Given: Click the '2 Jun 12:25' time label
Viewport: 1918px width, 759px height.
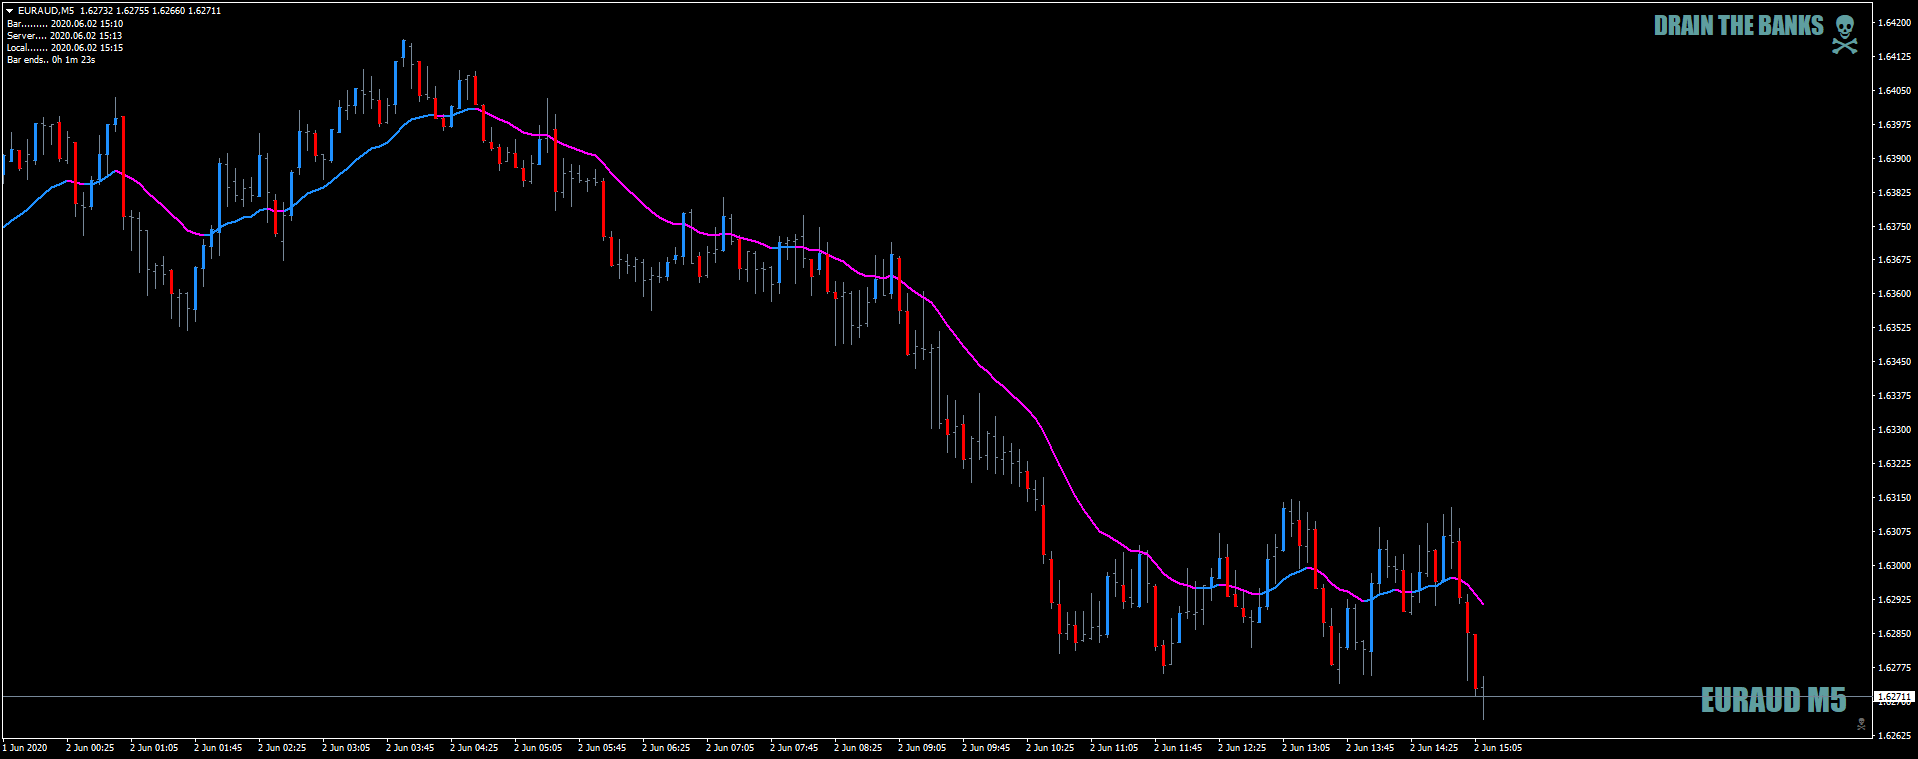Looking at the screenshot, I should click(x=1242, y=747).
